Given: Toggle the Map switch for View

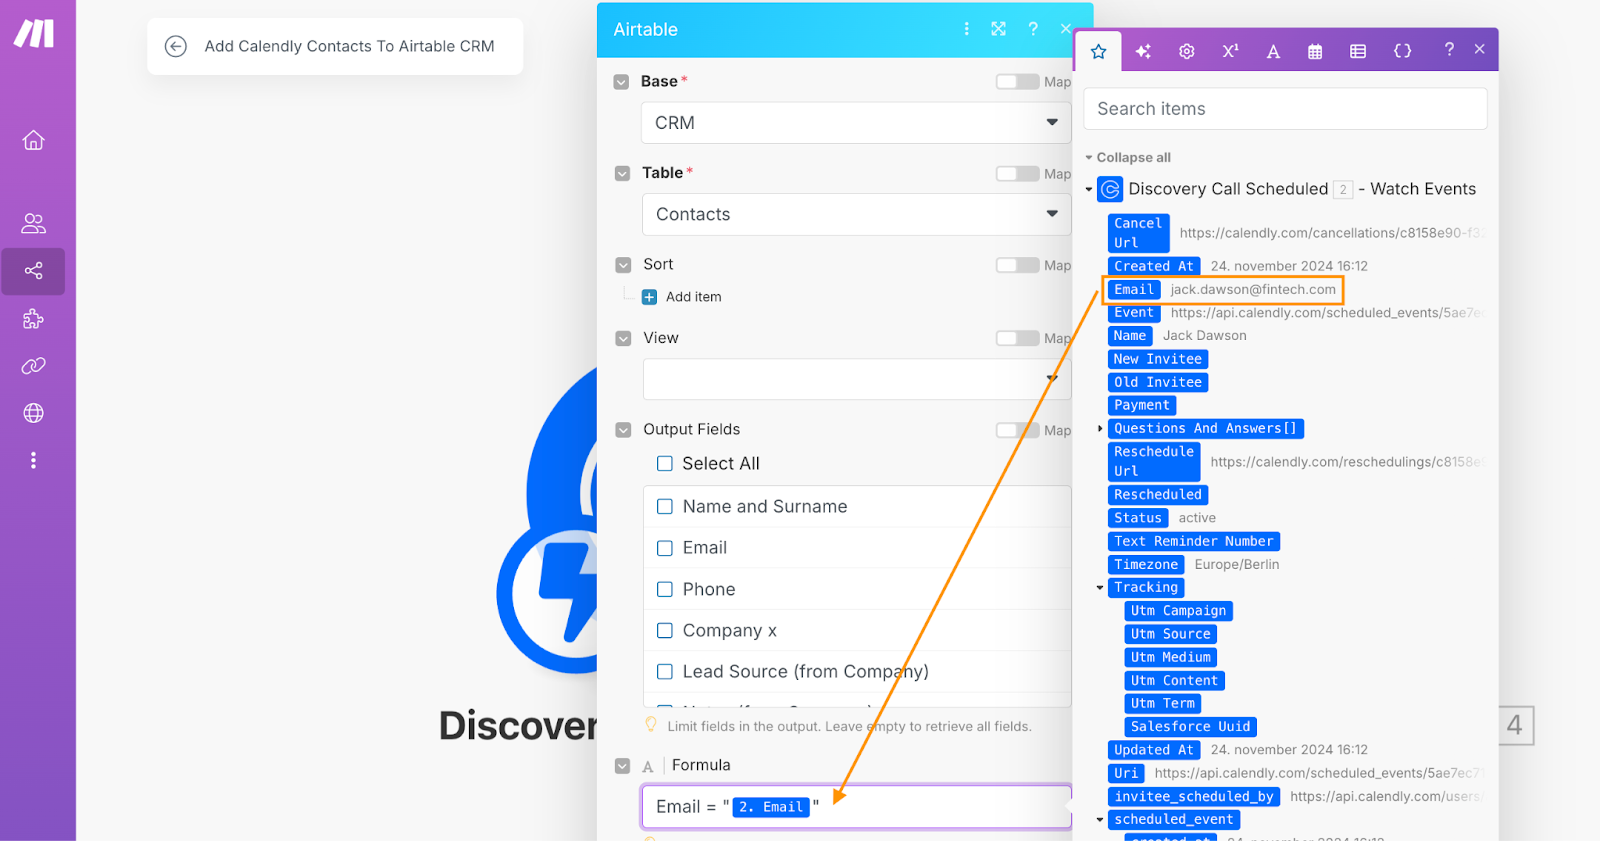Looking at the screenshot, I should coord(1017,338).
